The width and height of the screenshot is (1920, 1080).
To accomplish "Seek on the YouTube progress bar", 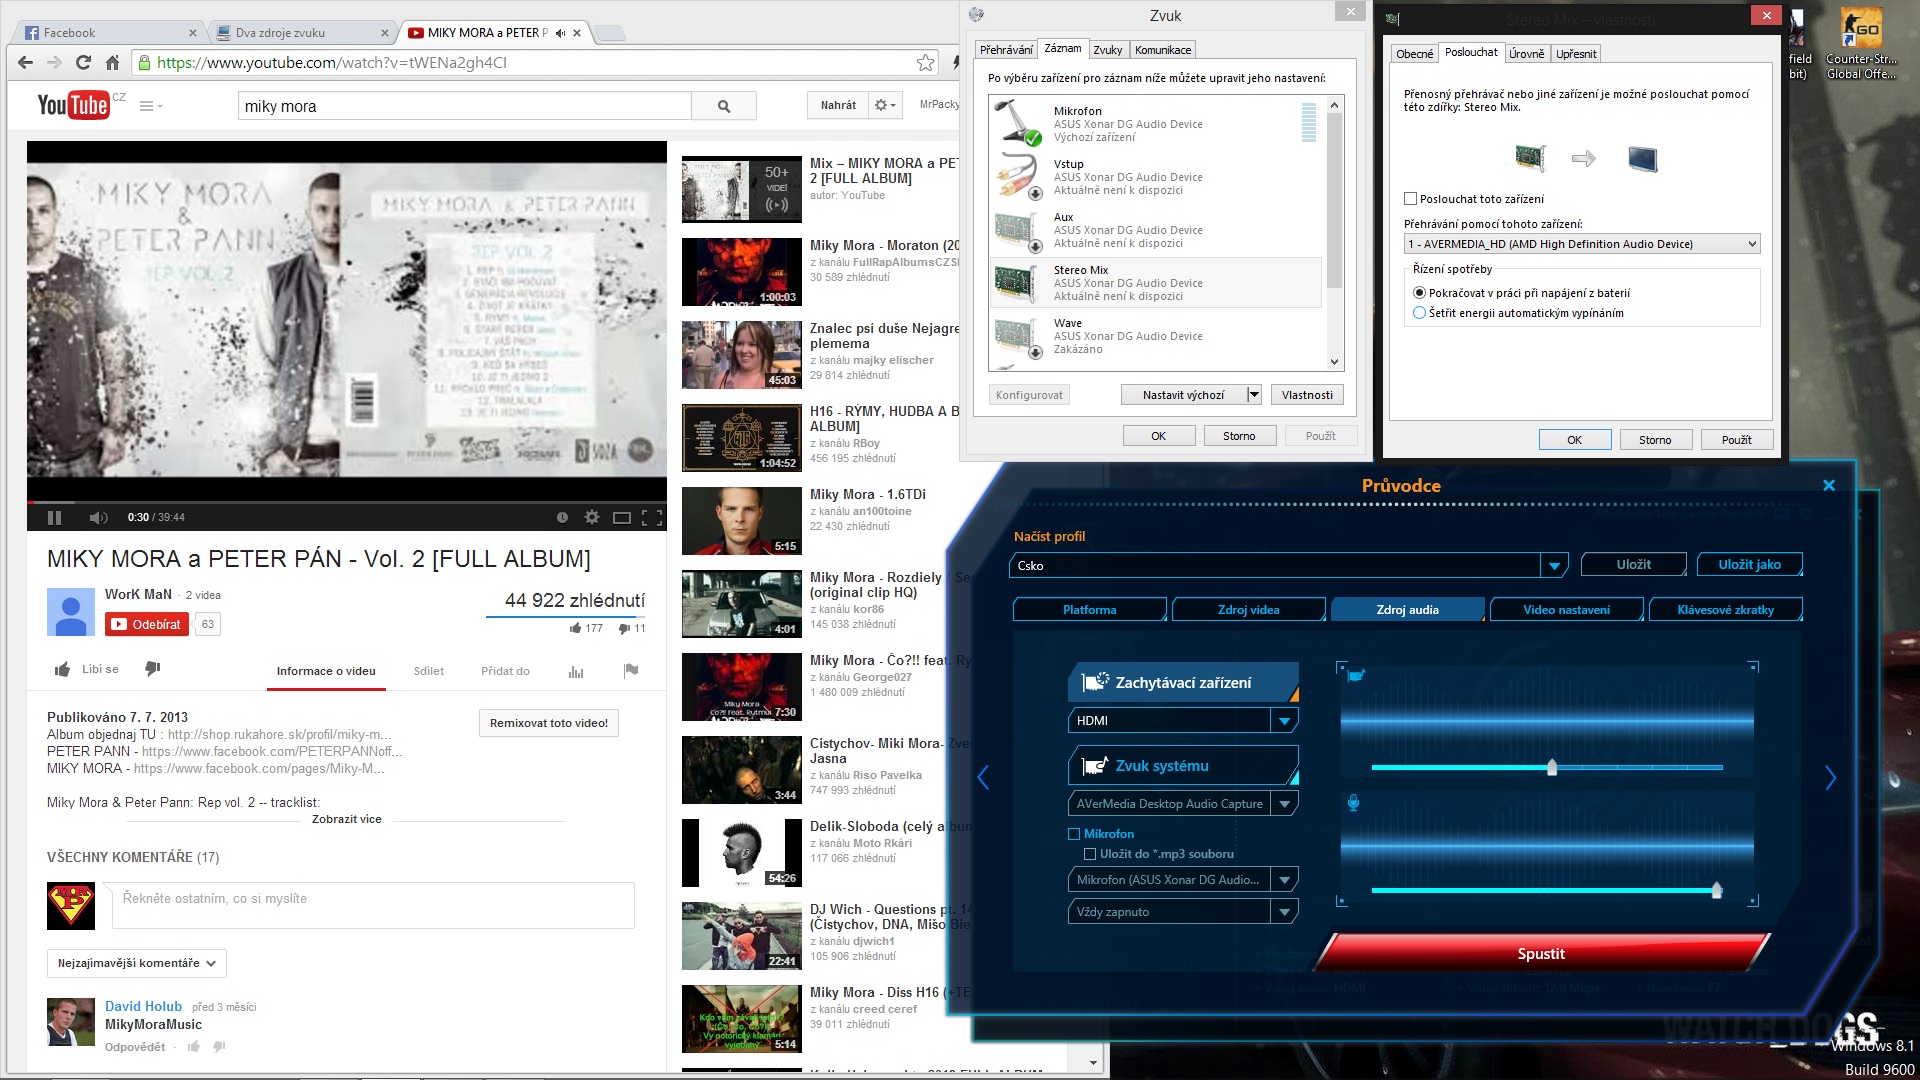I will (347, 502).
